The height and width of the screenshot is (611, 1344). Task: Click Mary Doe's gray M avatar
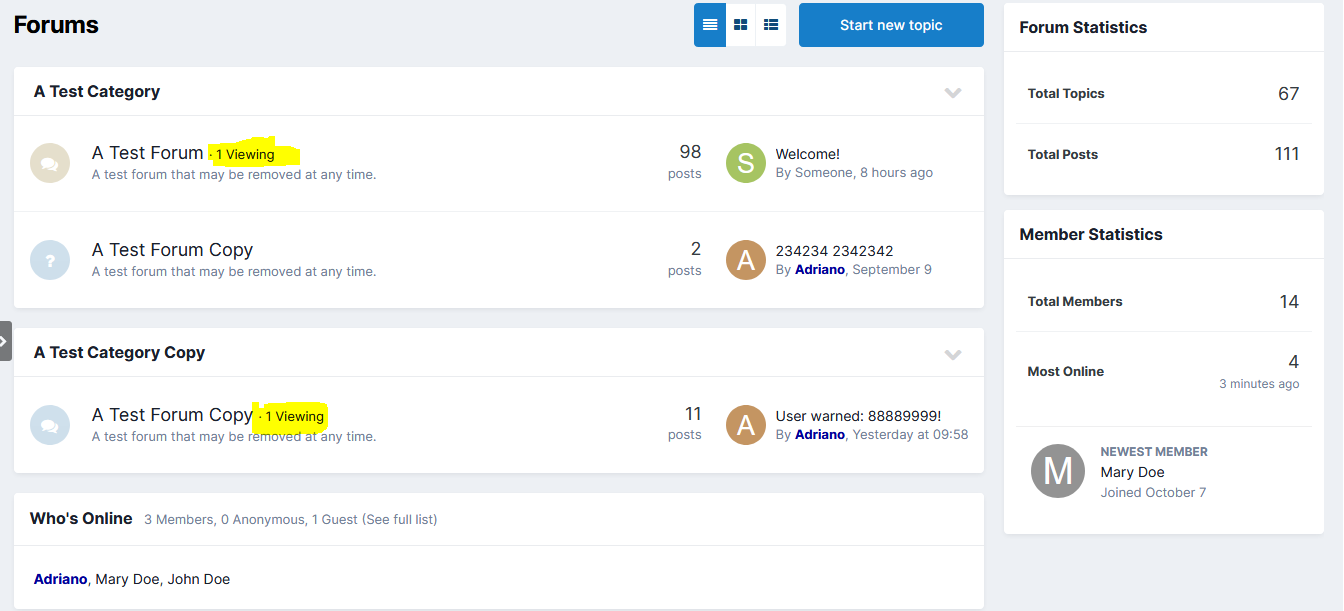(x=1057, y=471)
